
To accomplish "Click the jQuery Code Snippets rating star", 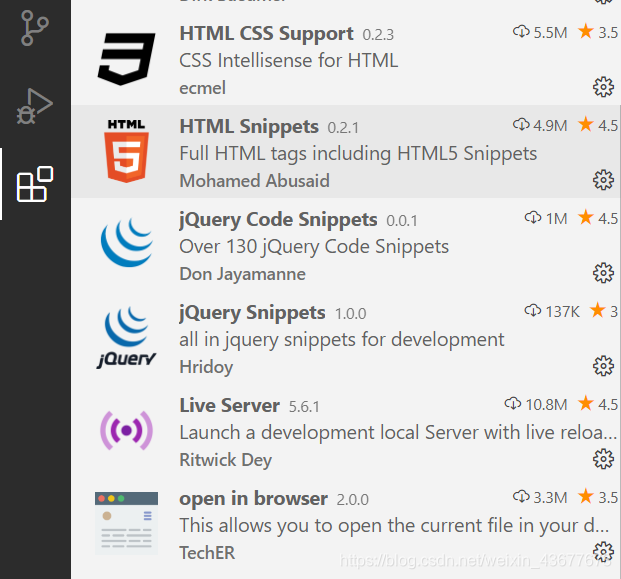I will (586, 217).
